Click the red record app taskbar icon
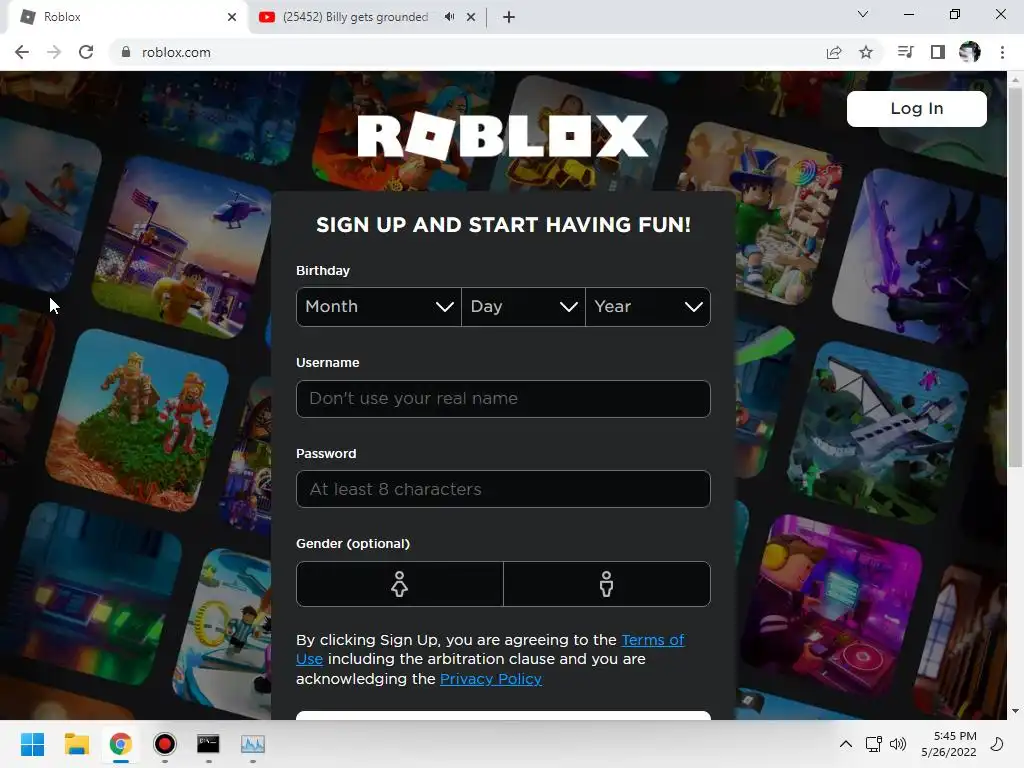 pyautogui.click(x=165, y=744)
